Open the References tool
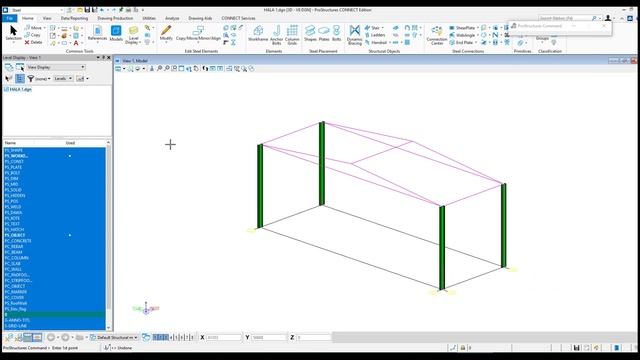The image size is (640, 360). pos(97,33)
